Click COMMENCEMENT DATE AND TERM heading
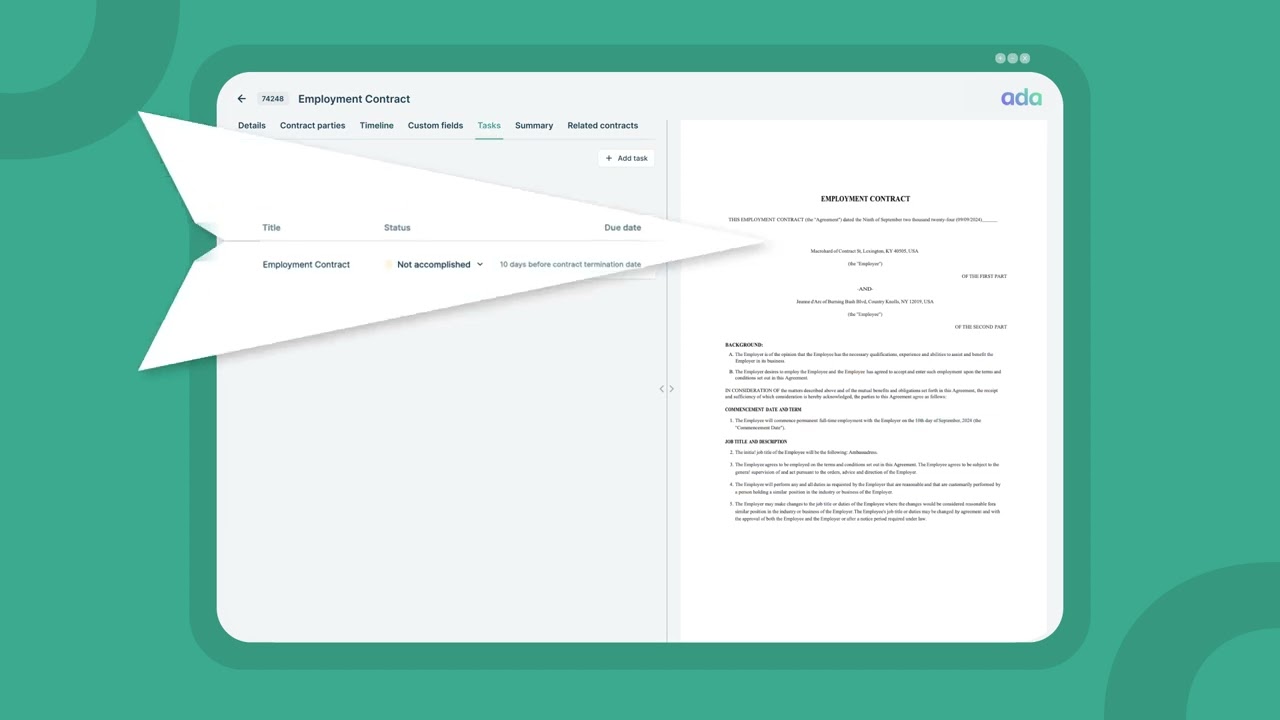 pyautogui.click(x=763, y=410)
